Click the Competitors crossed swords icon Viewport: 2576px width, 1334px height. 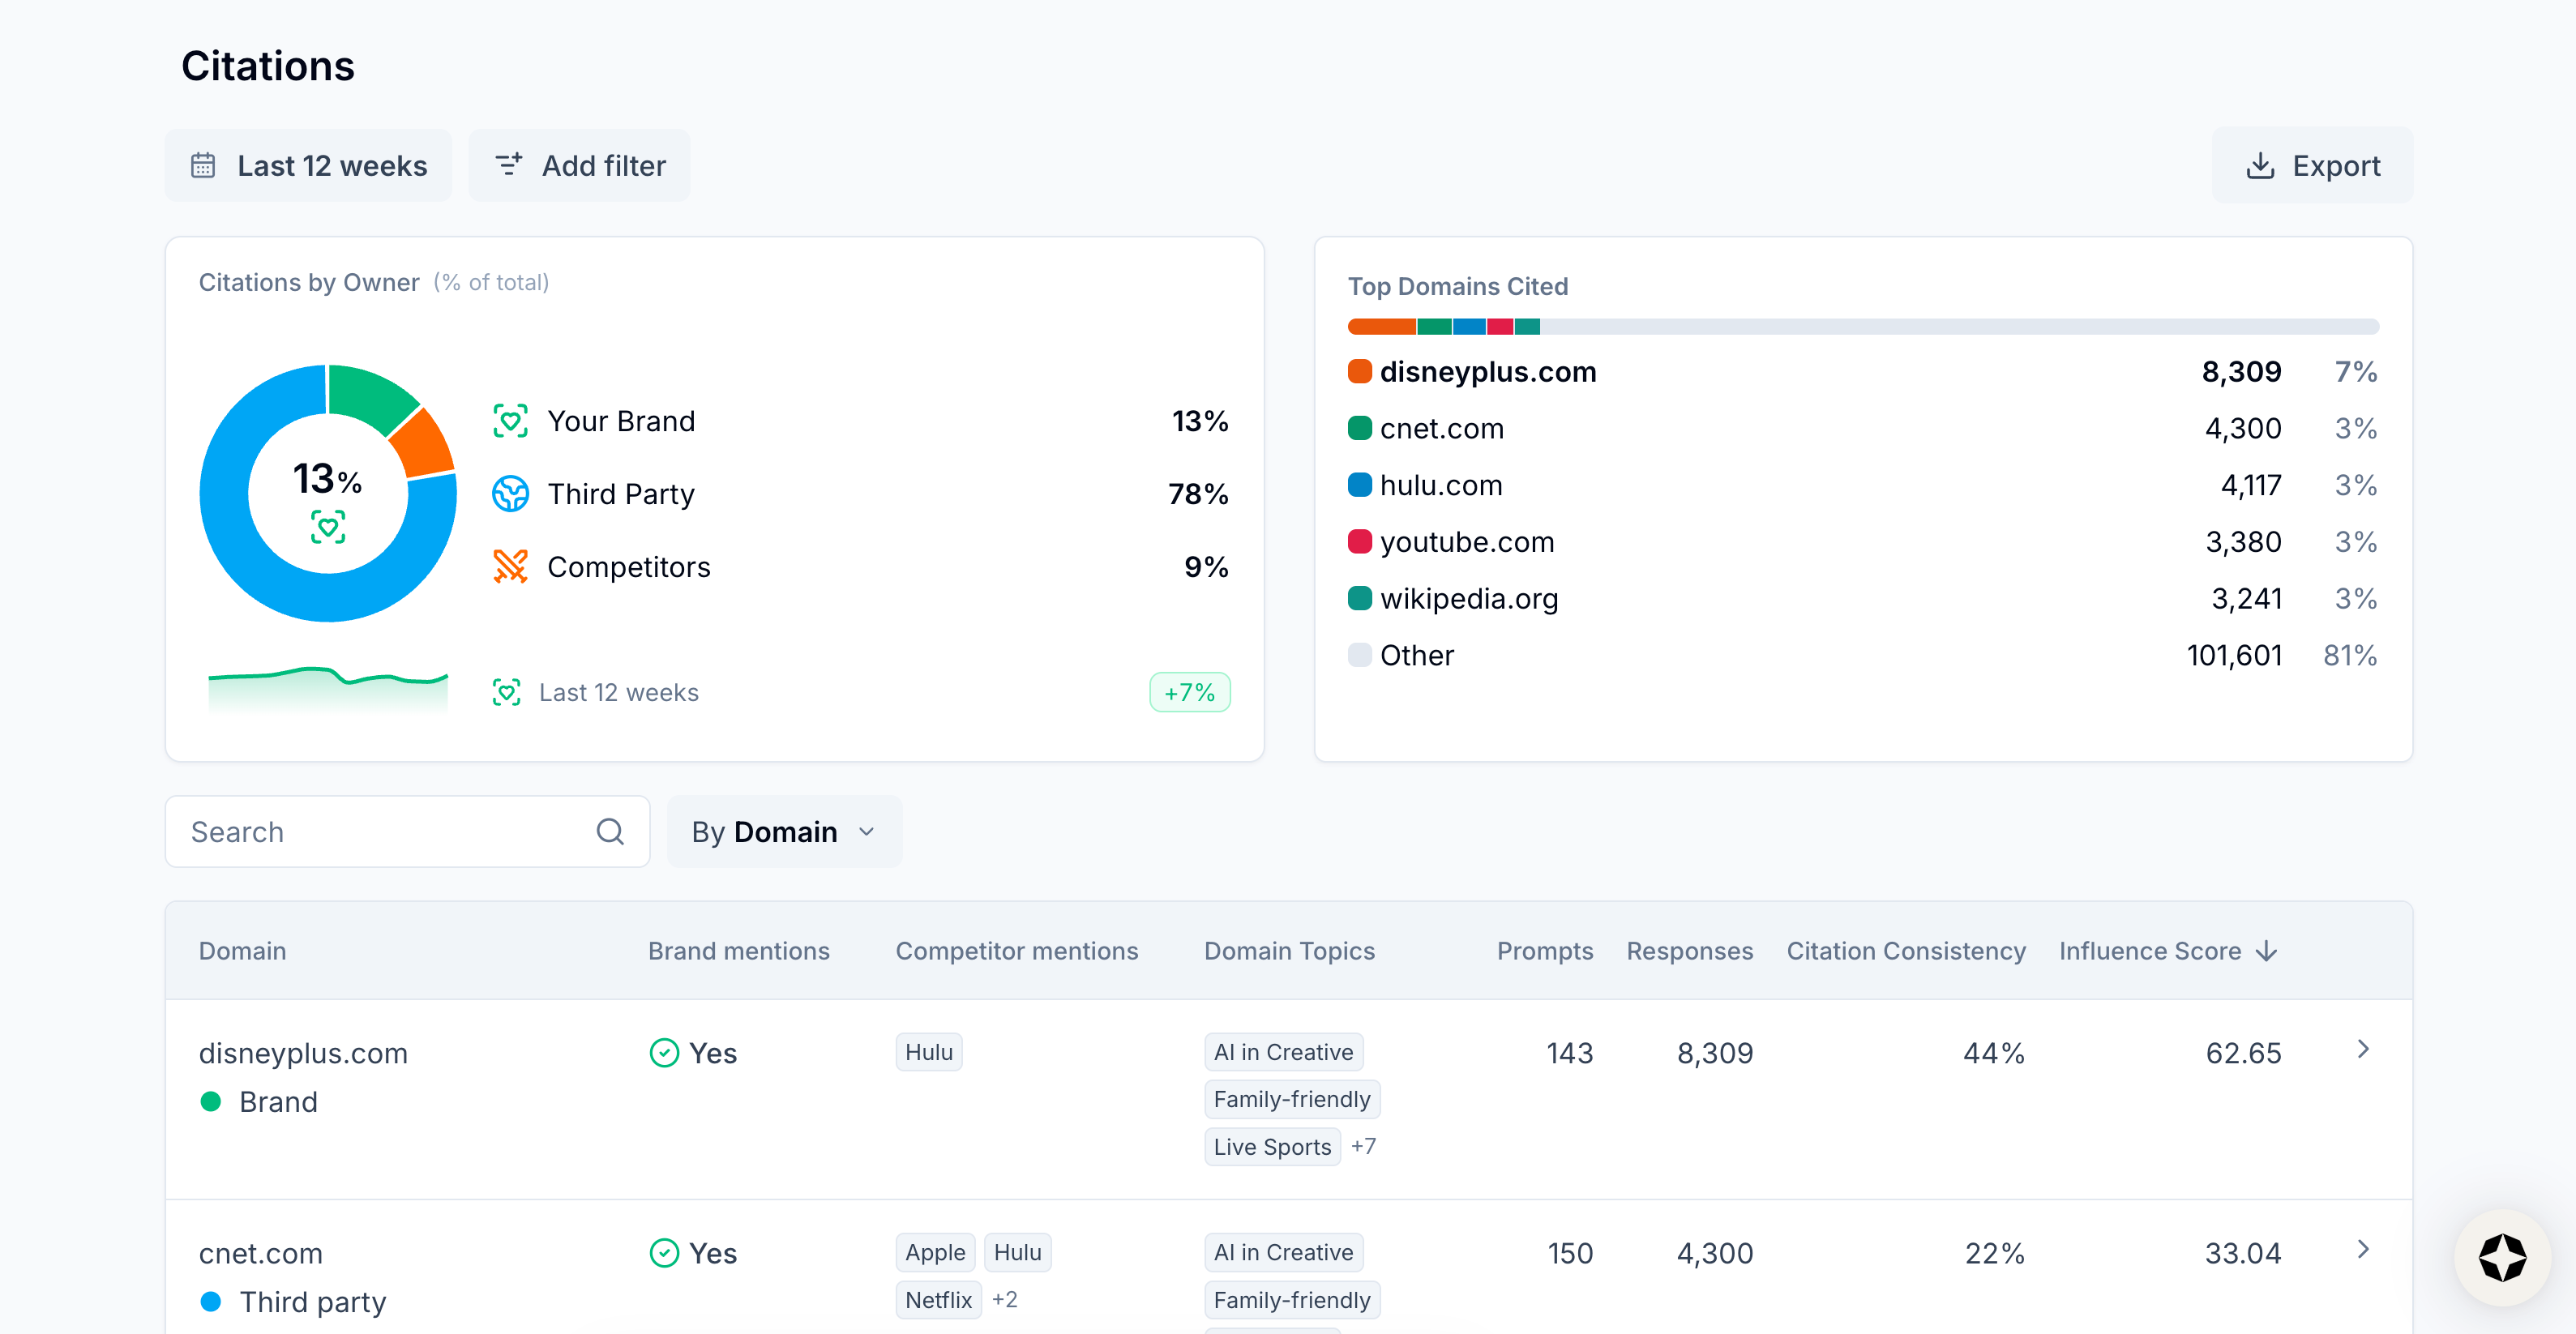510,567
